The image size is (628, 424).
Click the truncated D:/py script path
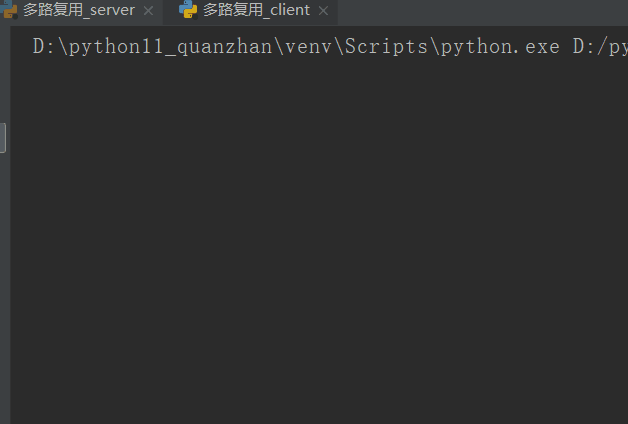(x=600, y=47)
